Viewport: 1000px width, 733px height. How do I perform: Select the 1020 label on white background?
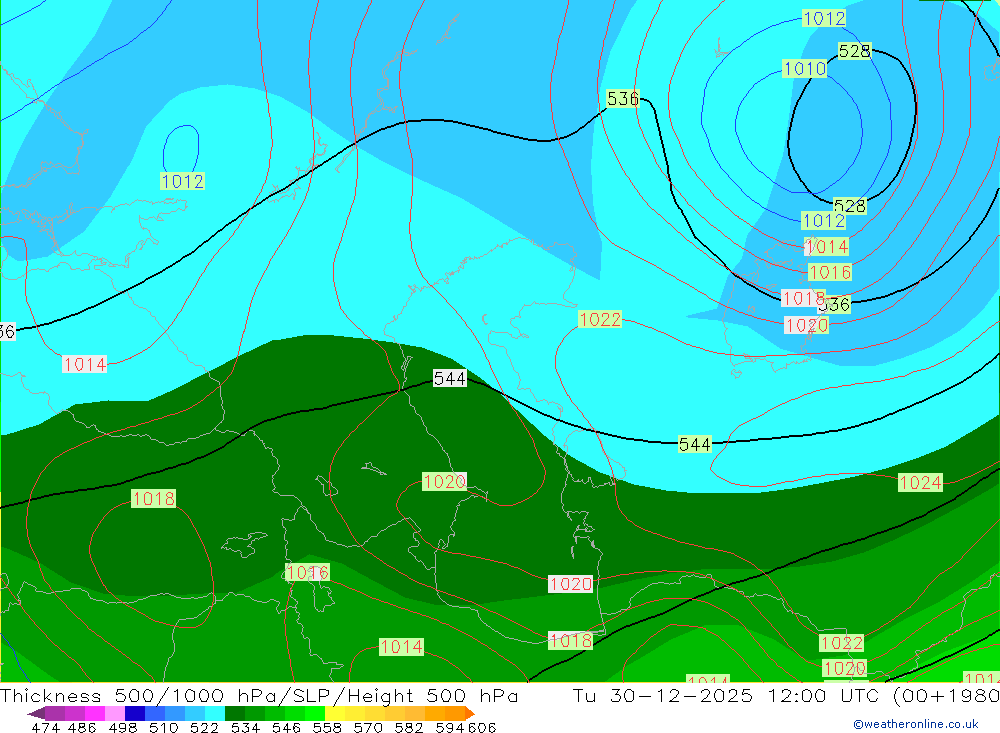tap(570, 584)
